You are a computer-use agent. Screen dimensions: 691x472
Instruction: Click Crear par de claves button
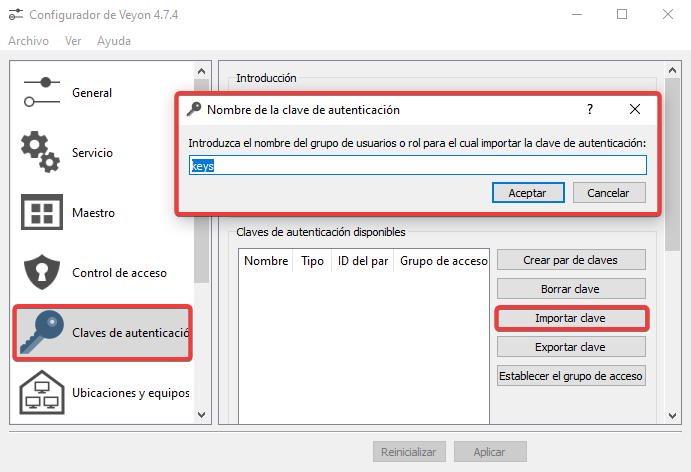click(571, 260)
